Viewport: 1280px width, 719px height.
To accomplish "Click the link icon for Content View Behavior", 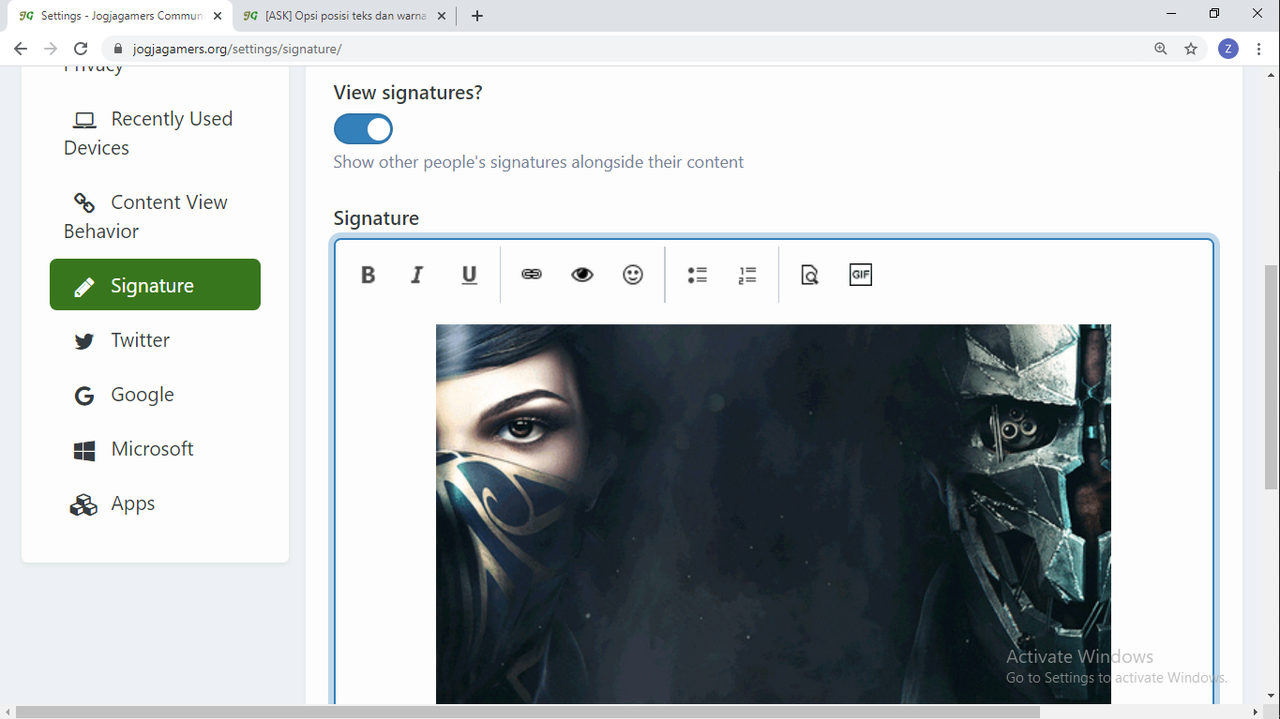I will (85, 203).
